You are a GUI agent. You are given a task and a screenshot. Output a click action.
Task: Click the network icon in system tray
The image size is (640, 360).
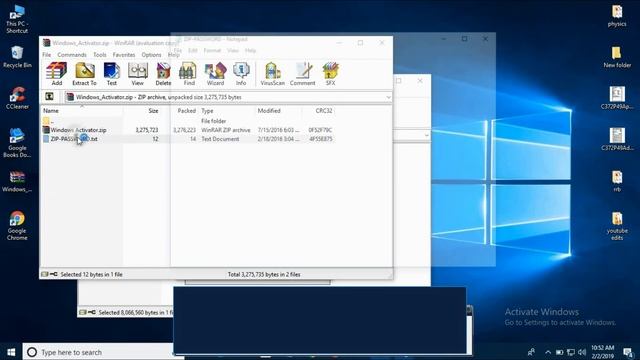pyautogui.click(x=571, y=352)
